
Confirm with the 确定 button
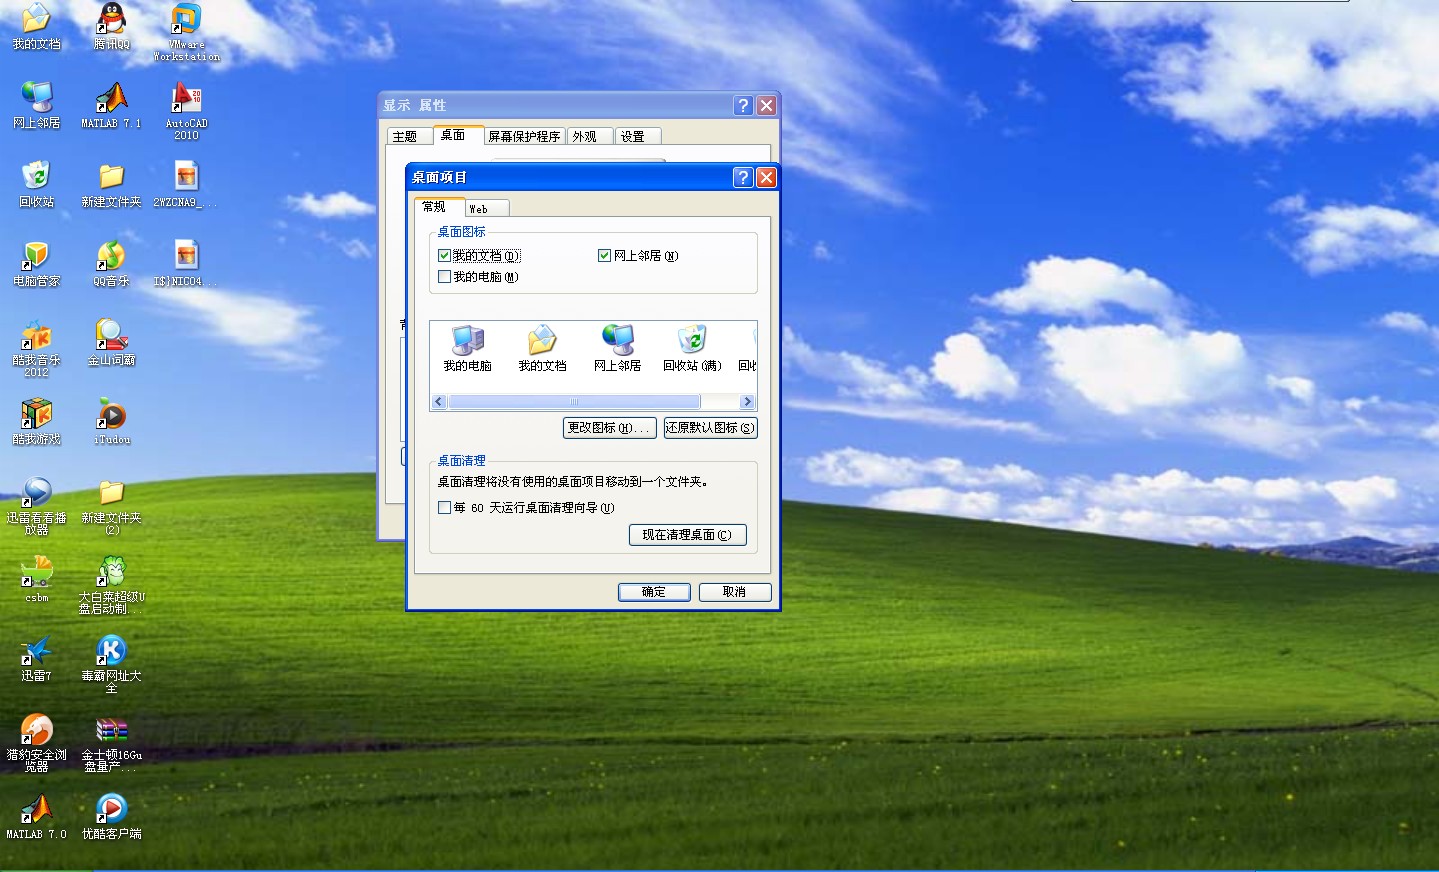click(x=654, y=592)
